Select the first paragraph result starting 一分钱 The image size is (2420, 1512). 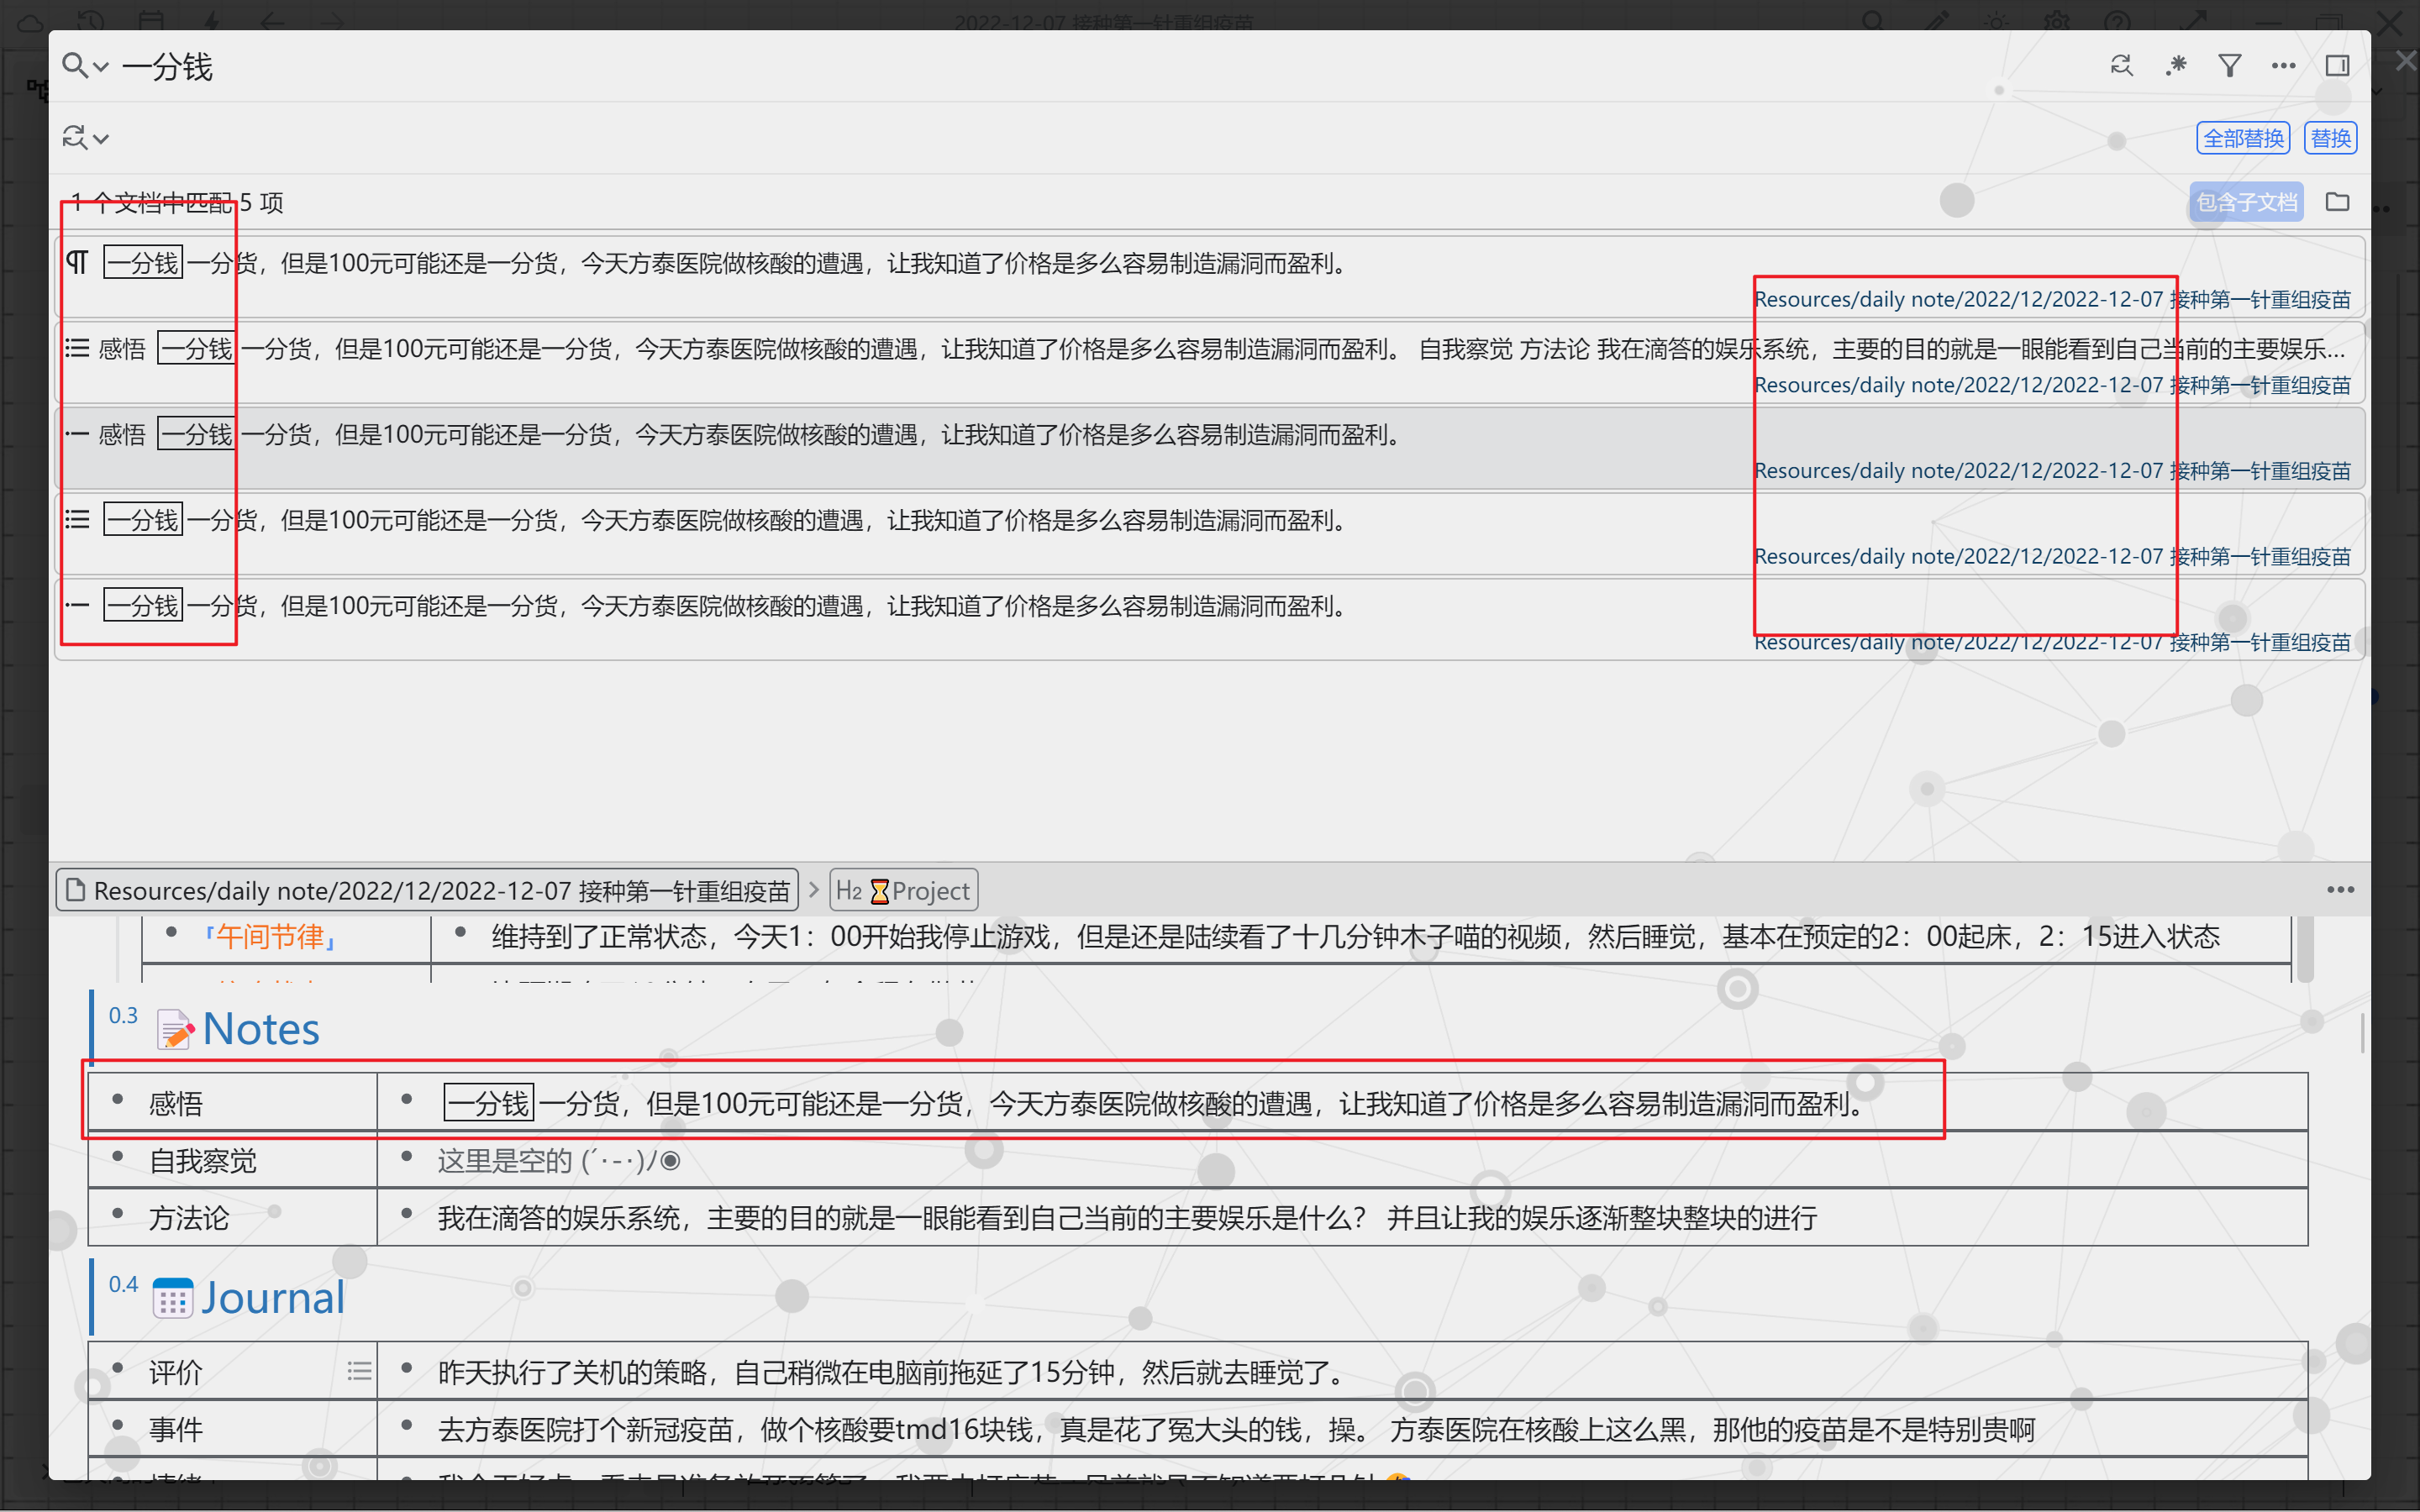pos(1210,278)
